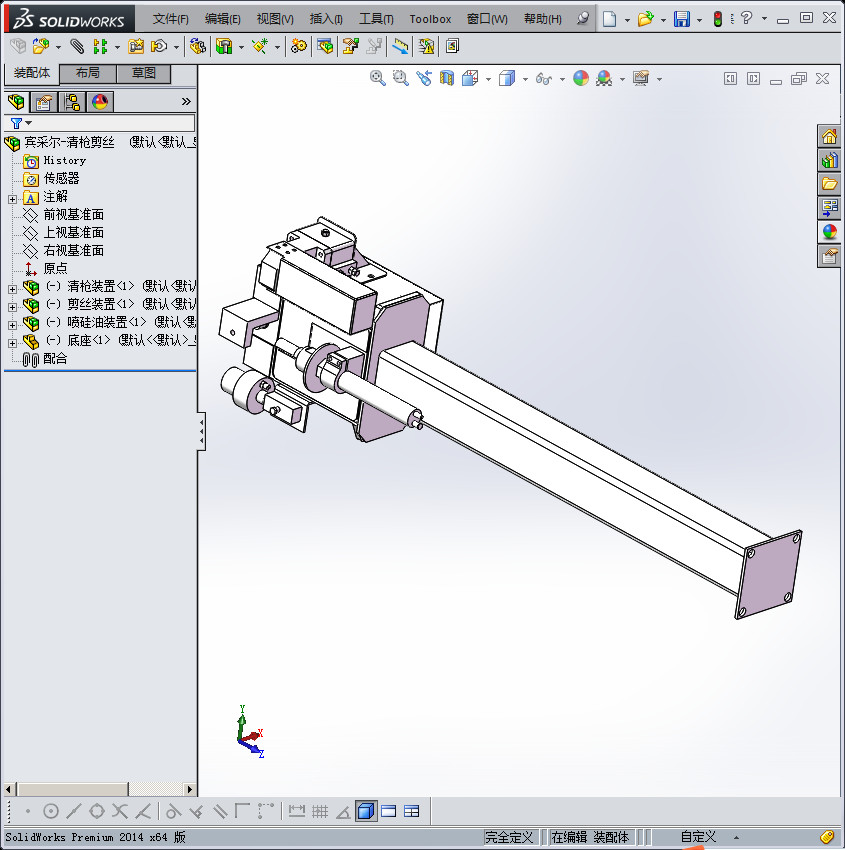Click the Previous View icon
Viewport: 845px width, 850px height.
(x=424, y=79)
